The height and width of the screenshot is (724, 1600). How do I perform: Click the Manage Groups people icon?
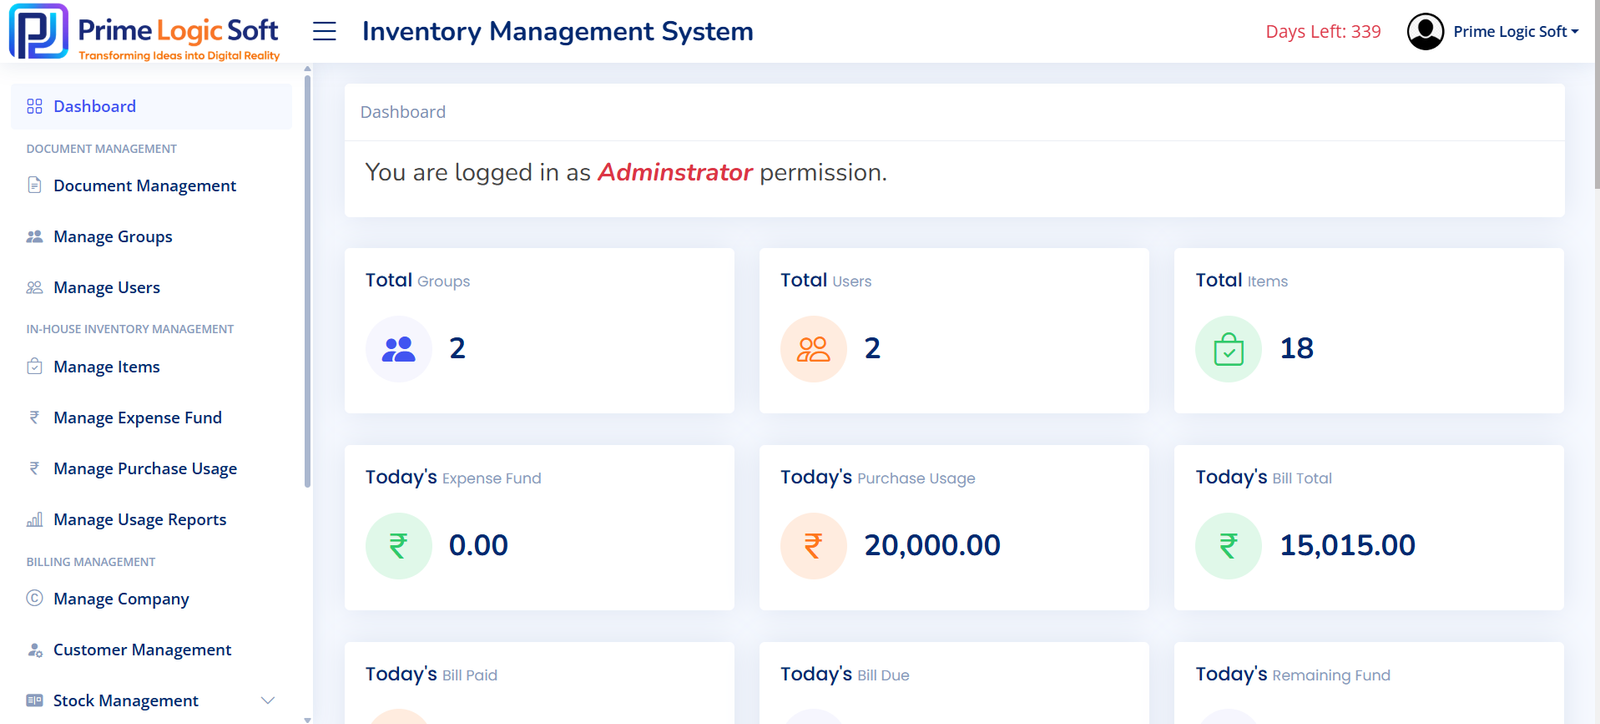click(35, 236)
